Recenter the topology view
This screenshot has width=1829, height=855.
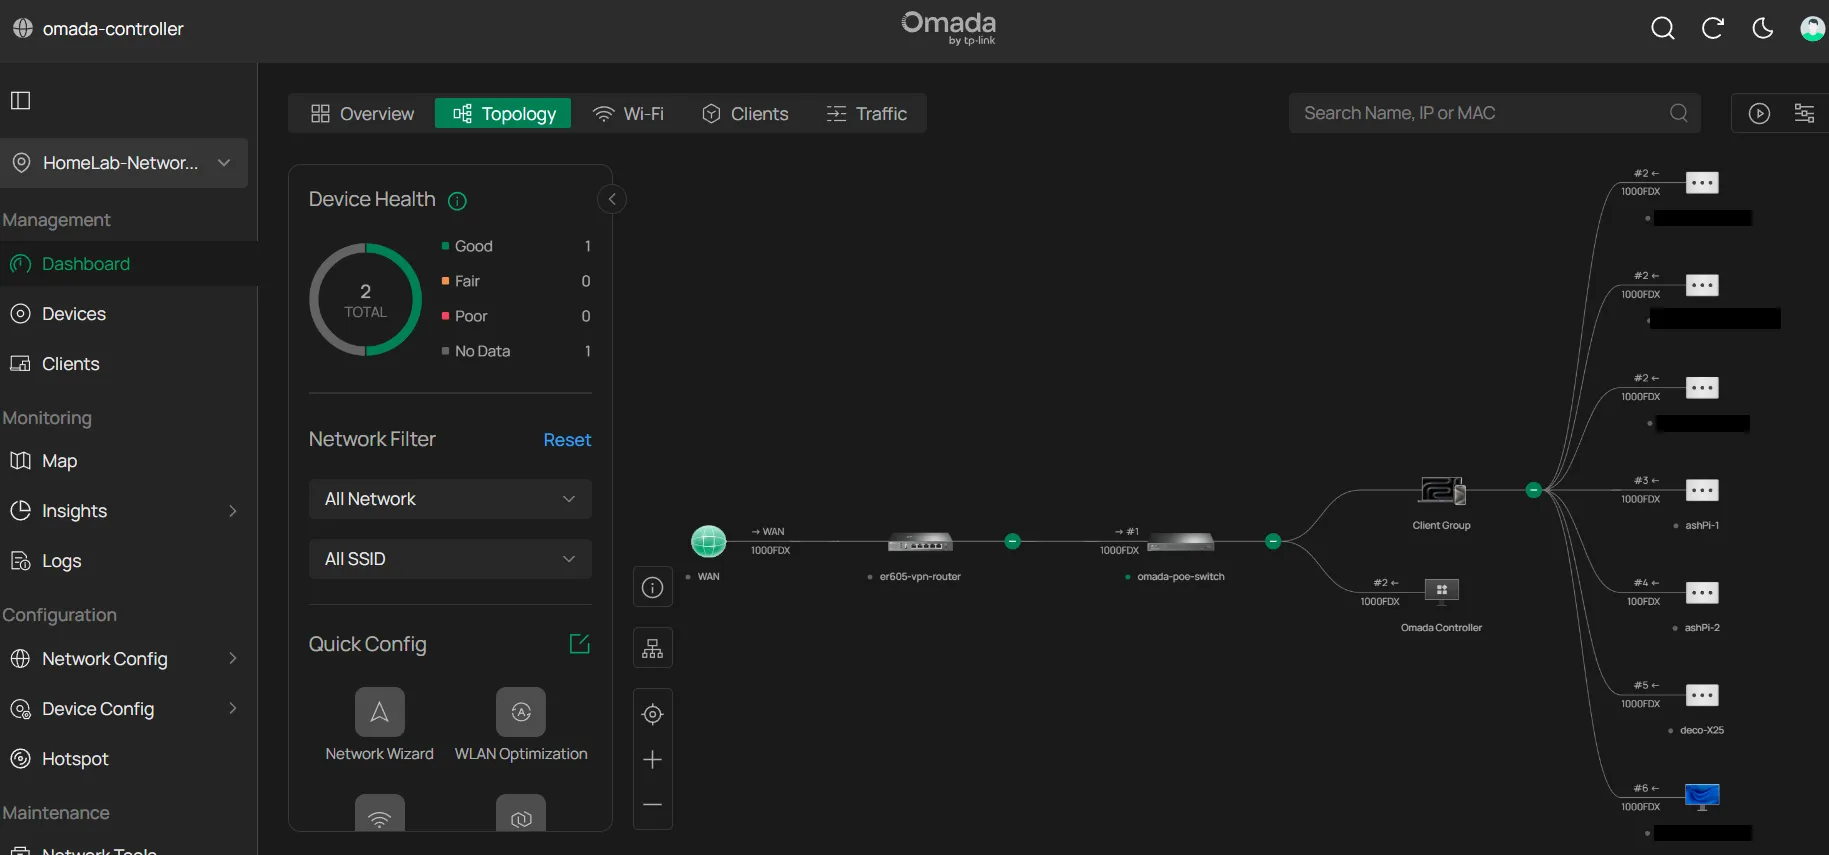tap(653, 714)
